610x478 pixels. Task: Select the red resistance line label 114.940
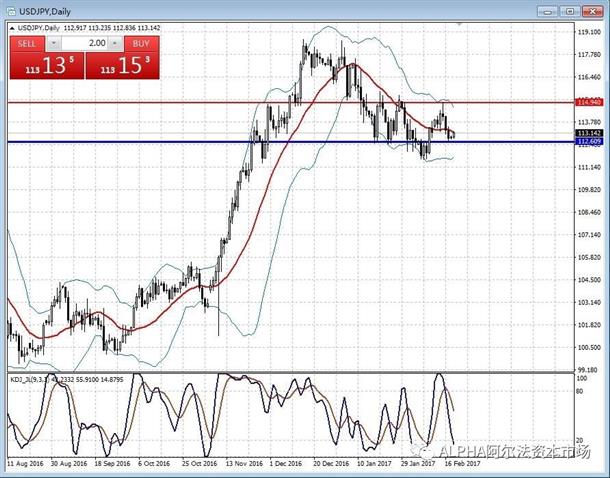tap(589, 102)
